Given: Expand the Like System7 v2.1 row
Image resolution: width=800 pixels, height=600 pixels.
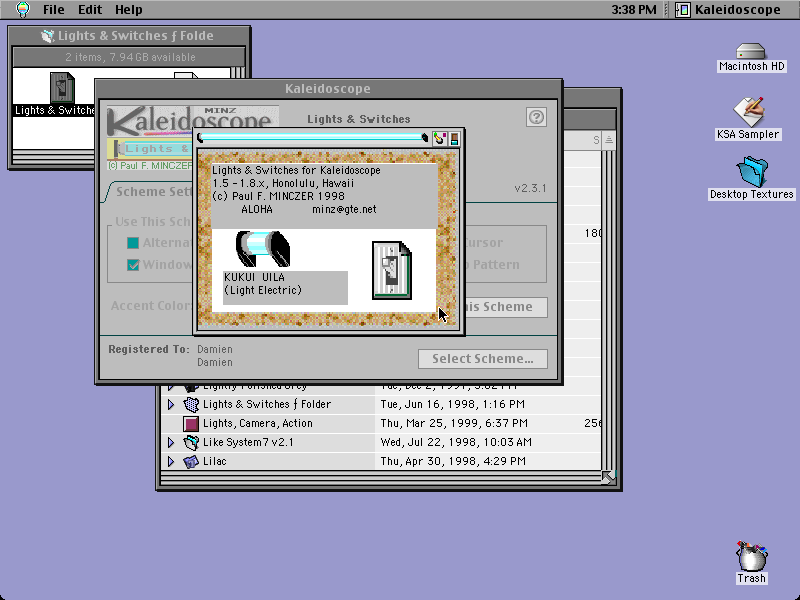Looking at the screenshot, I should tap(171, 442).
